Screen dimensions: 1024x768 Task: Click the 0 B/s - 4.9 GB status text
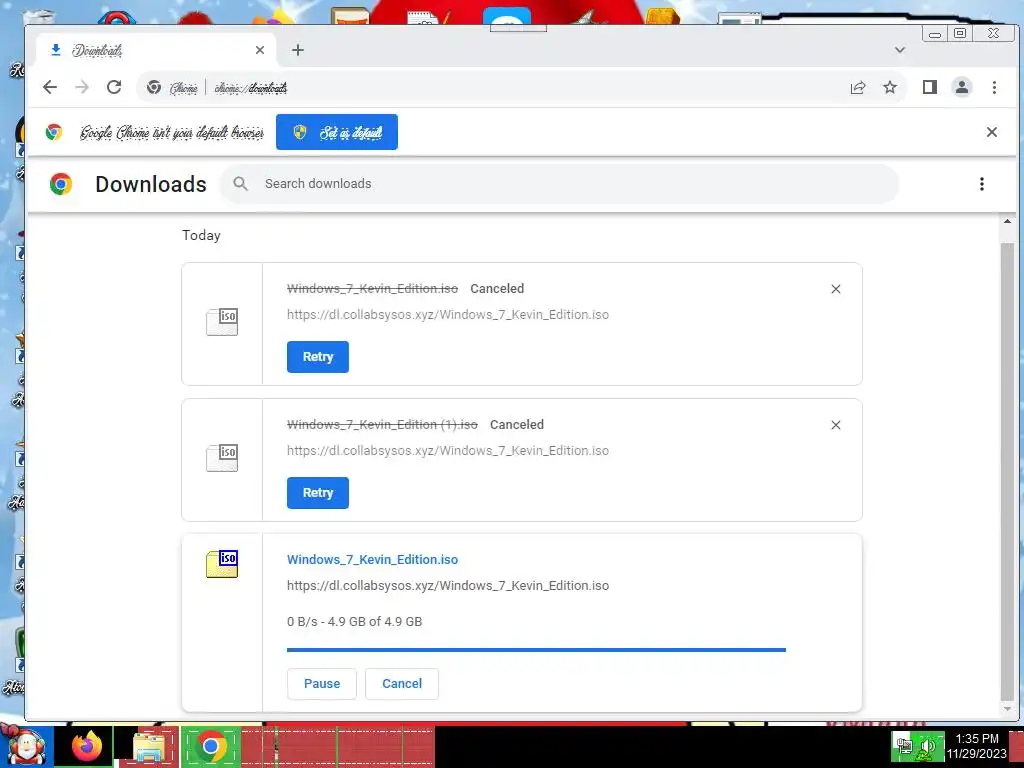355,622
